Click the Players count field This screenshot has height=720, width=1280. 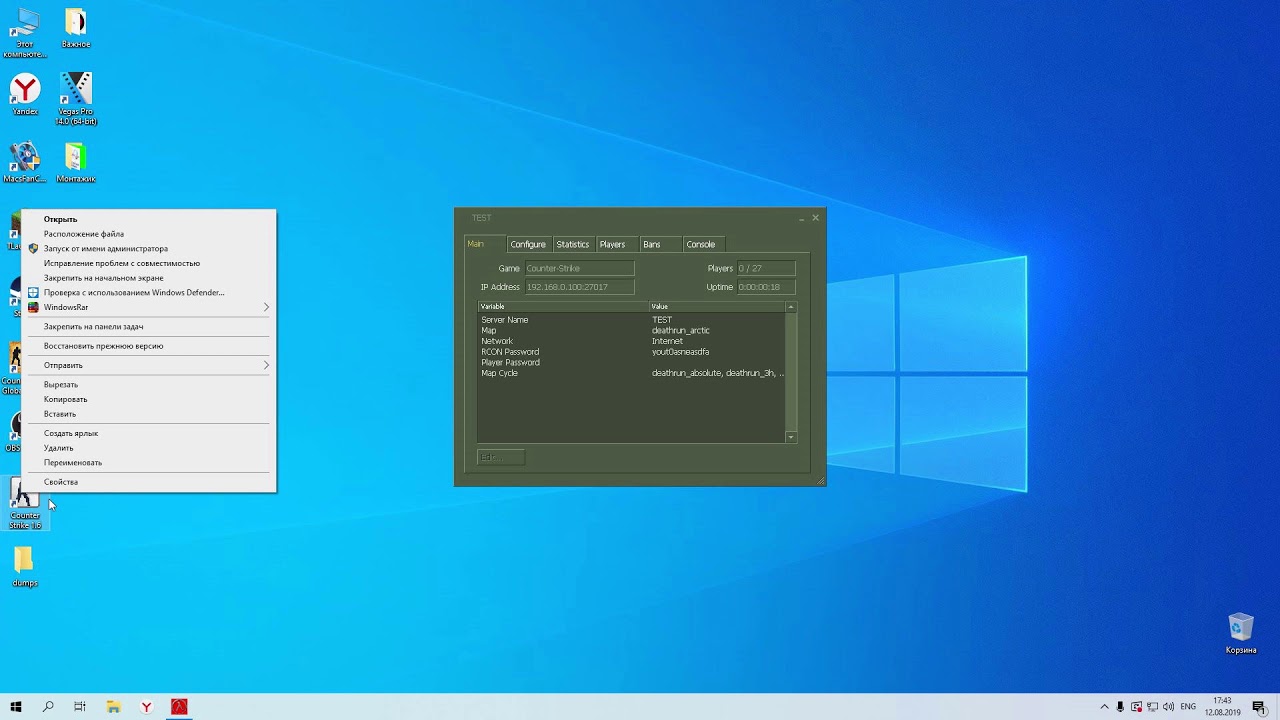pyautogui.click(x=766, y=268)
